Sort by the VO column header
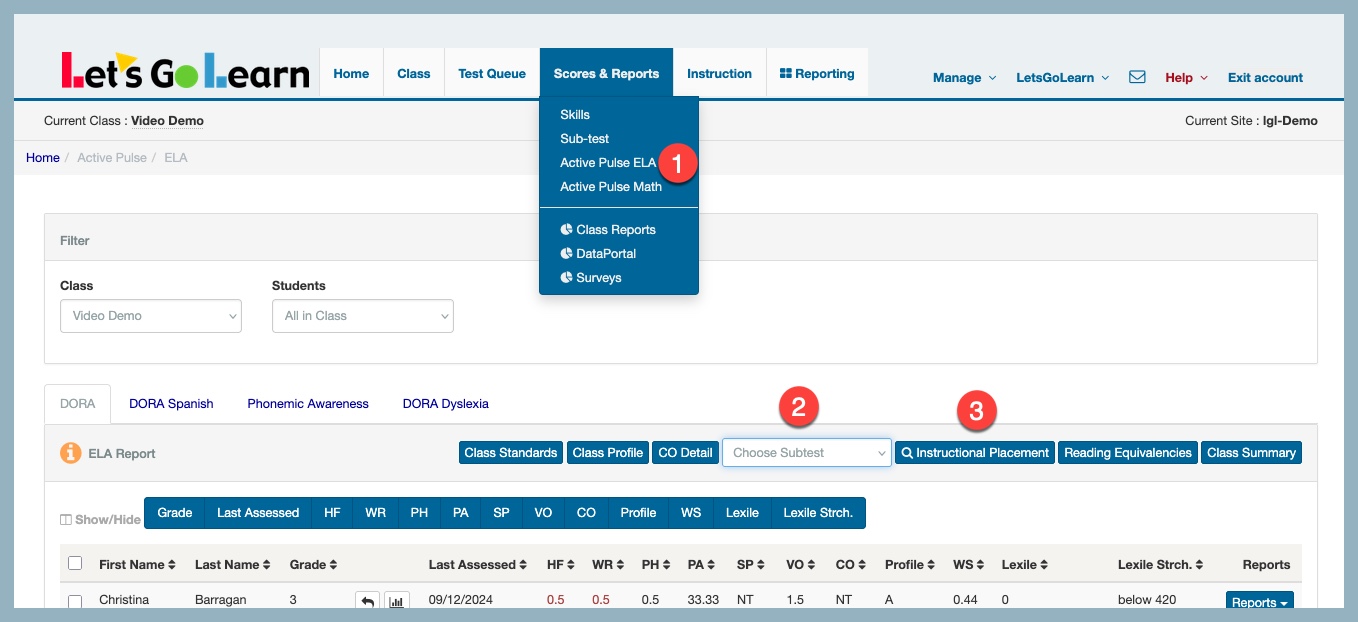This screenshot has height=622, width=1358. (x=801, y=565)
